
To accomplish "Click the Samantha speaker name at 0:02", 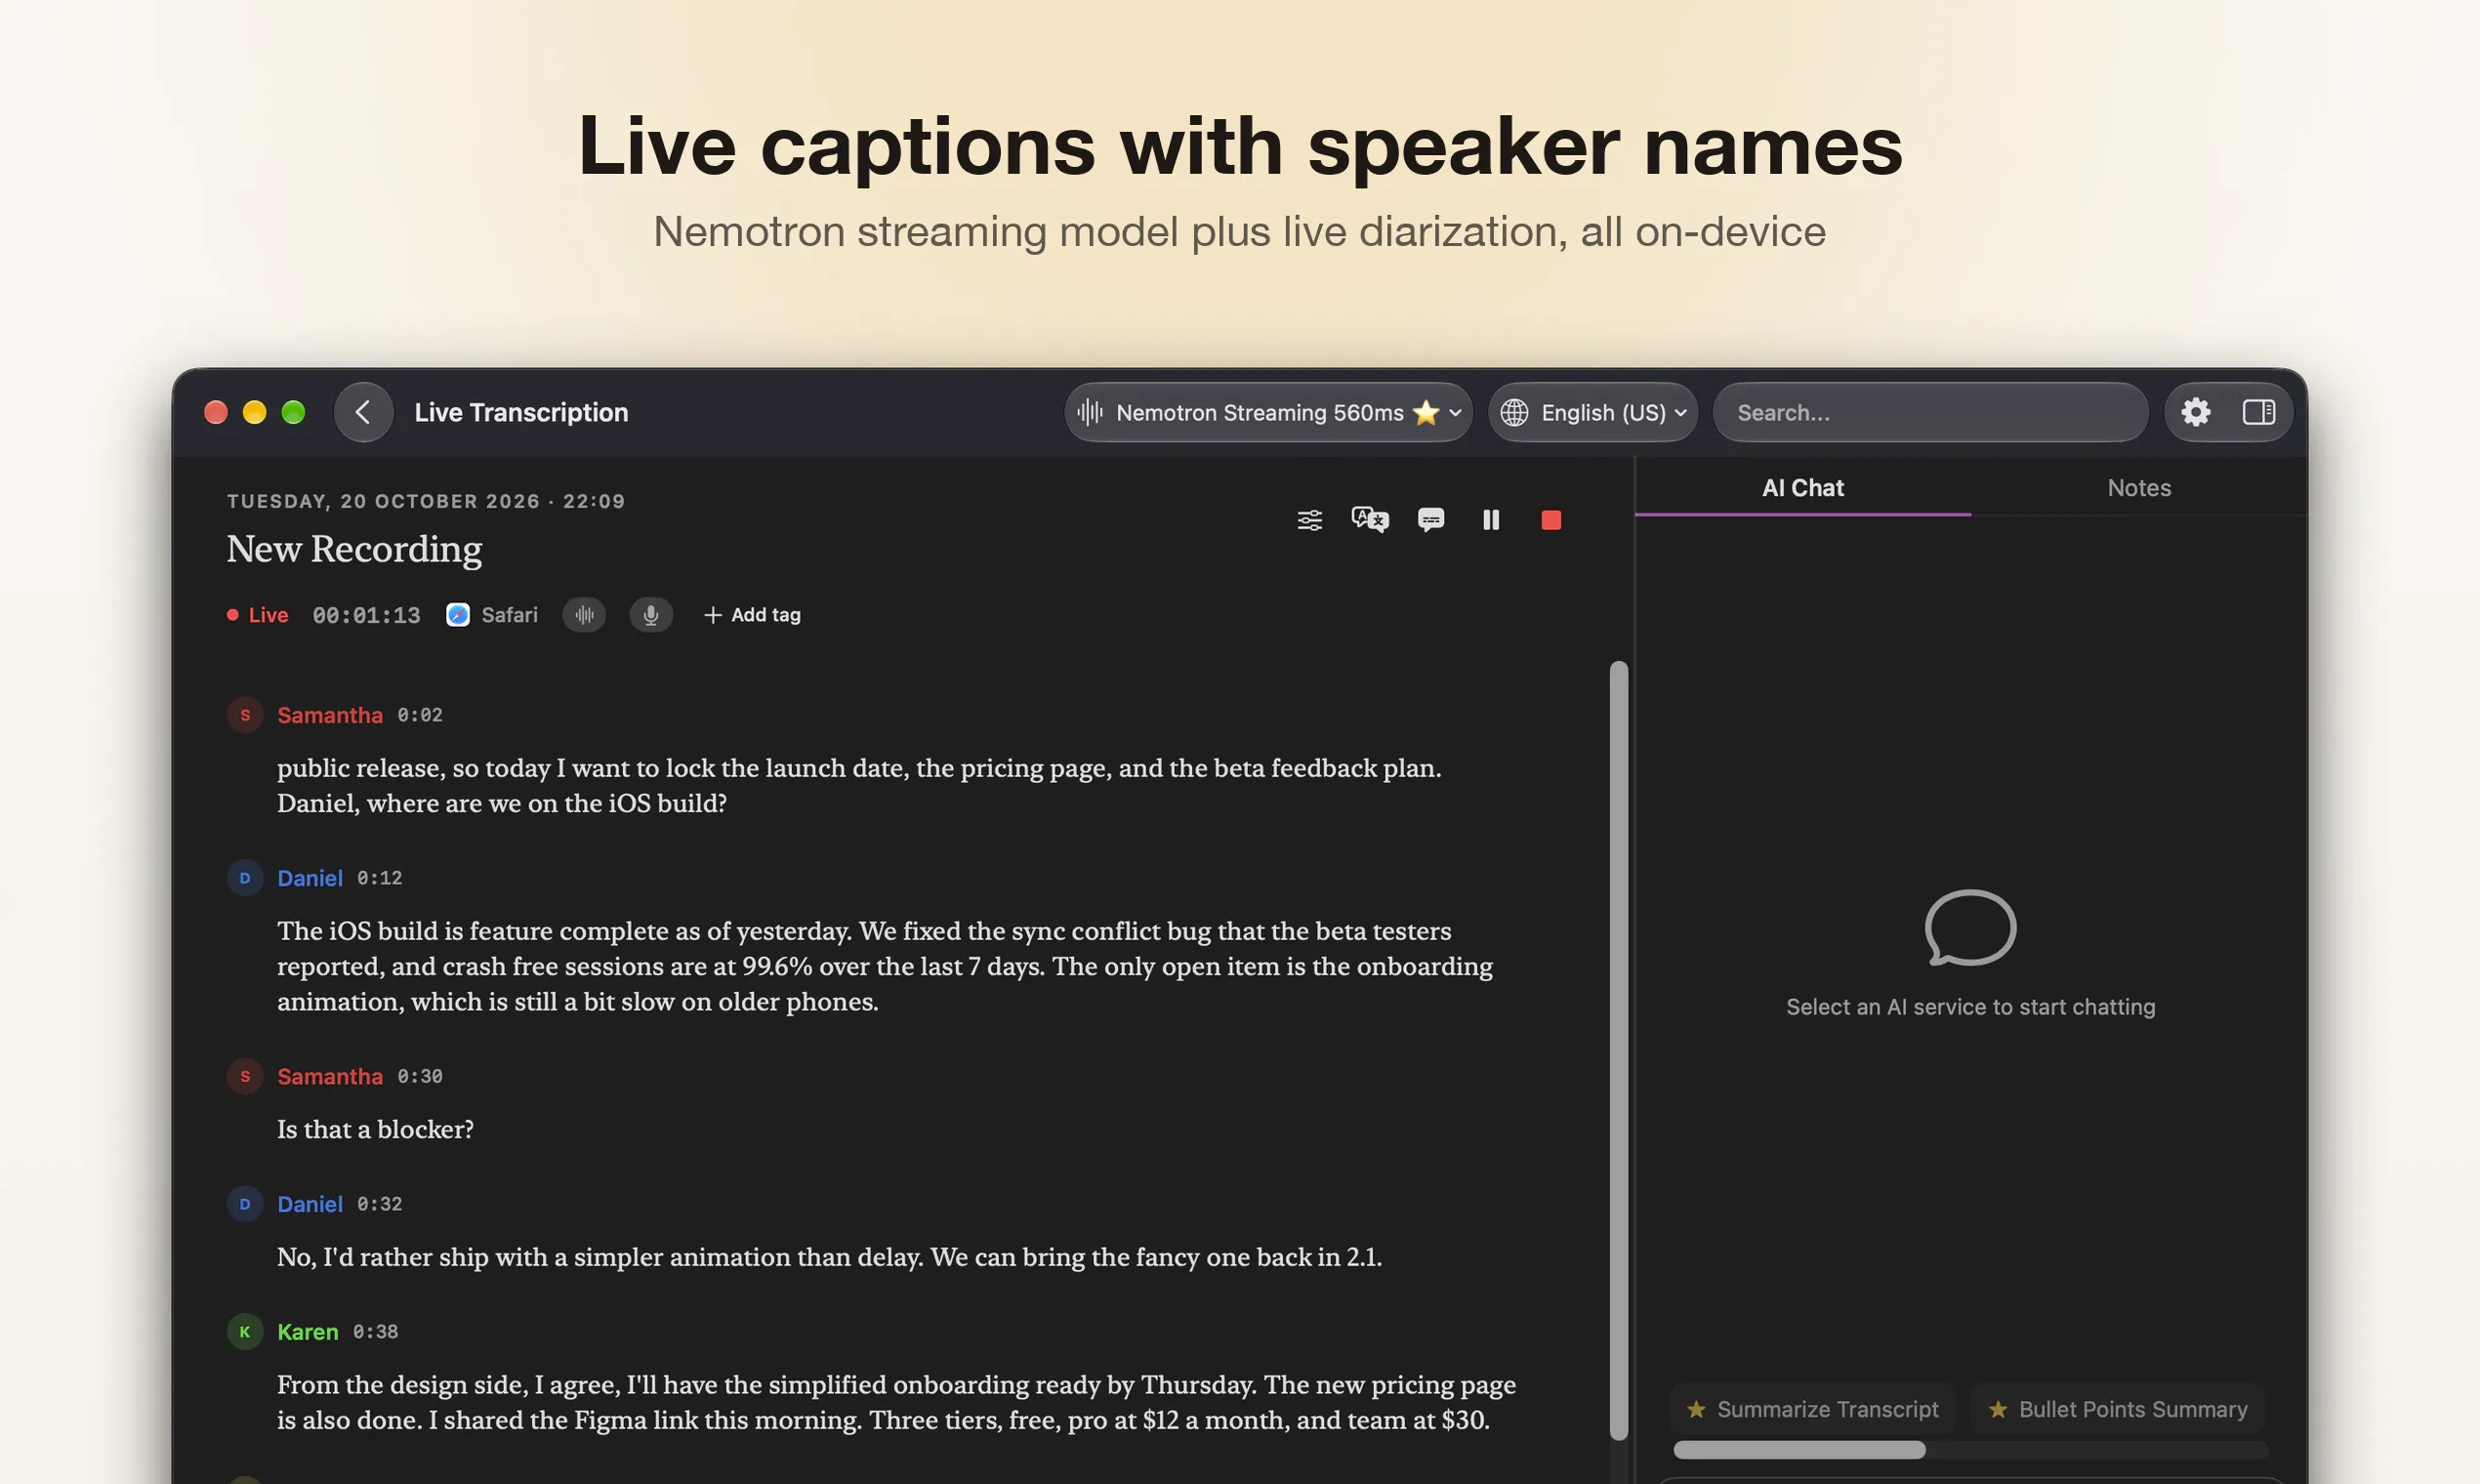I will click(x=330, y=715).
